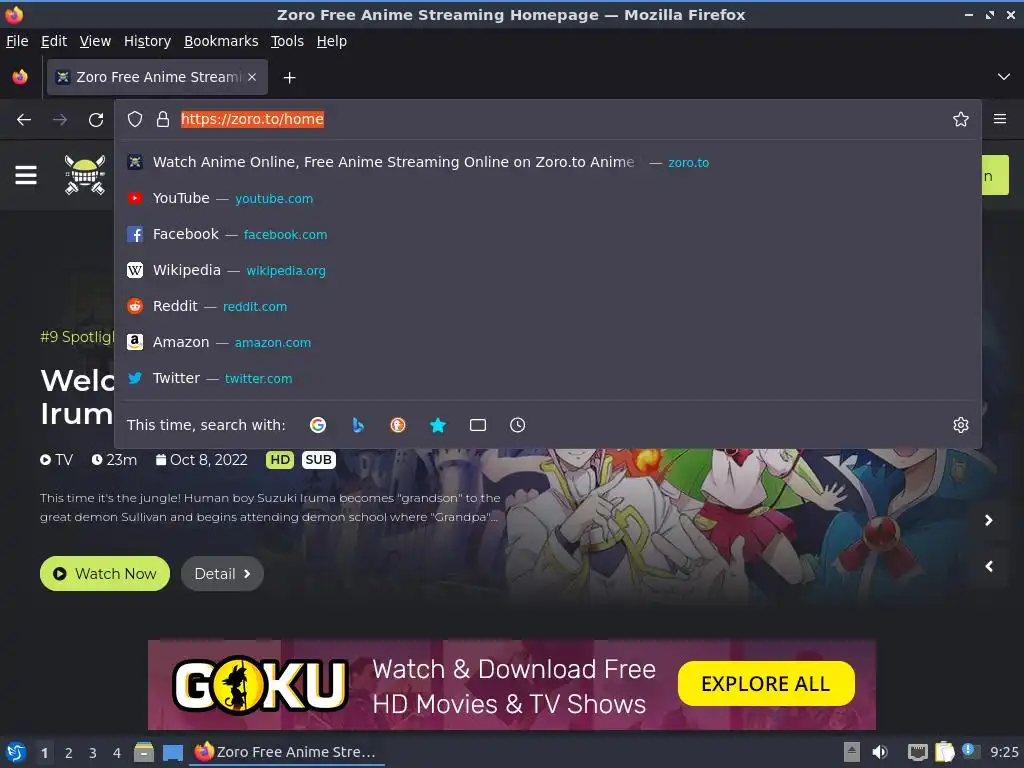
Task: Switch to workspace 2
Action: click(69, 753)
